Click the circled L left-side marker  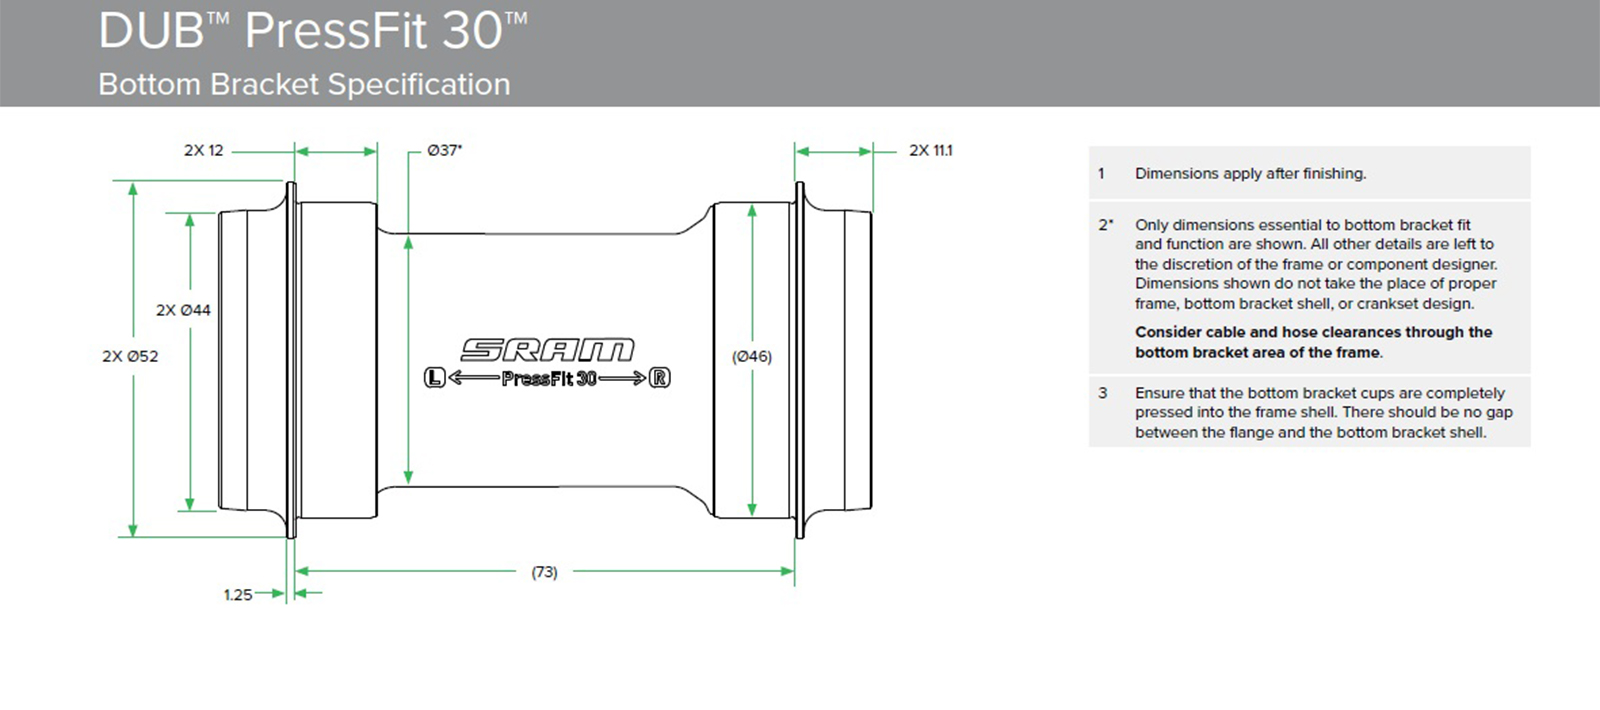pos(434,378)
